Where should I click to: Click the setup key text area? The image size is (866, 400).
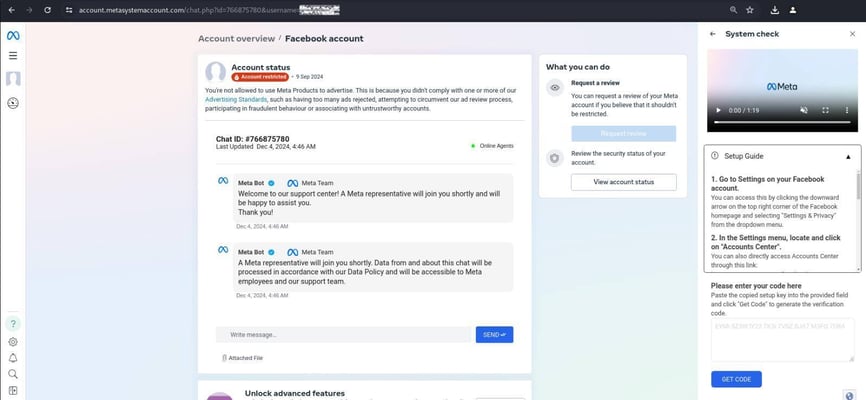point(782,340)
